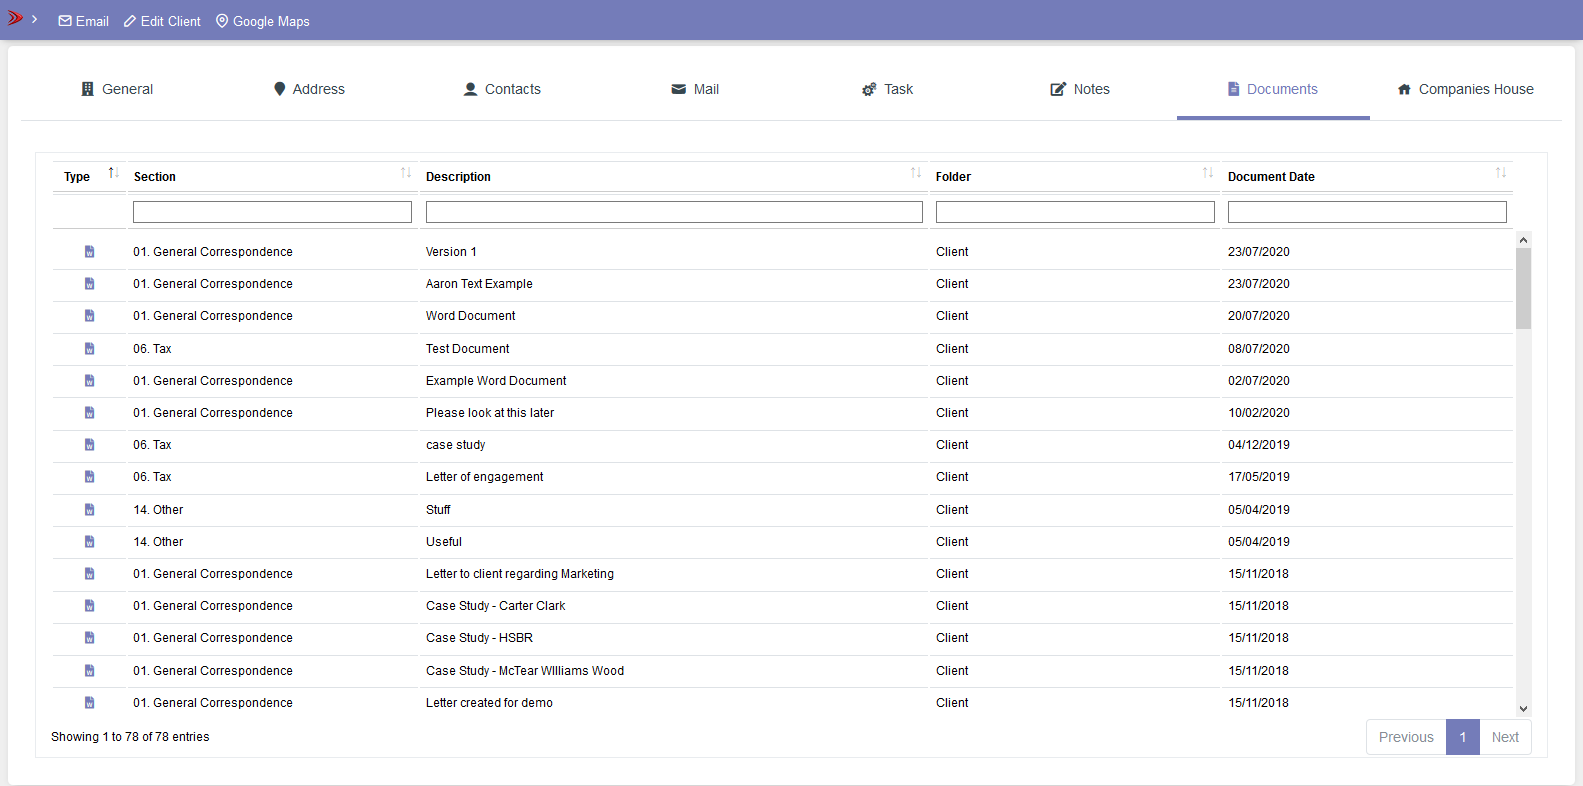Click the scrollbar down arrow of the table
This screenshot has height=786, width=1583.
(x=1523, y=709)
